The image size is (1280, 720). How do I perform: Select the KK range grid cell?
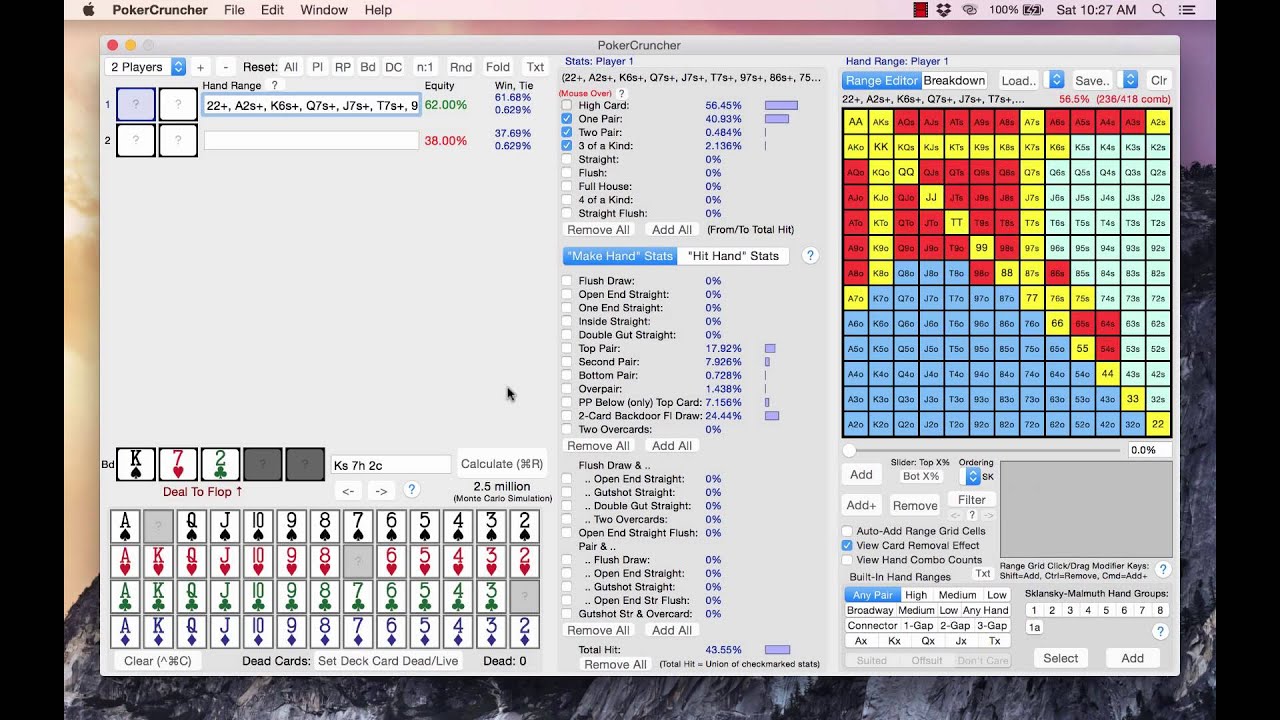(x=881, y=146)
